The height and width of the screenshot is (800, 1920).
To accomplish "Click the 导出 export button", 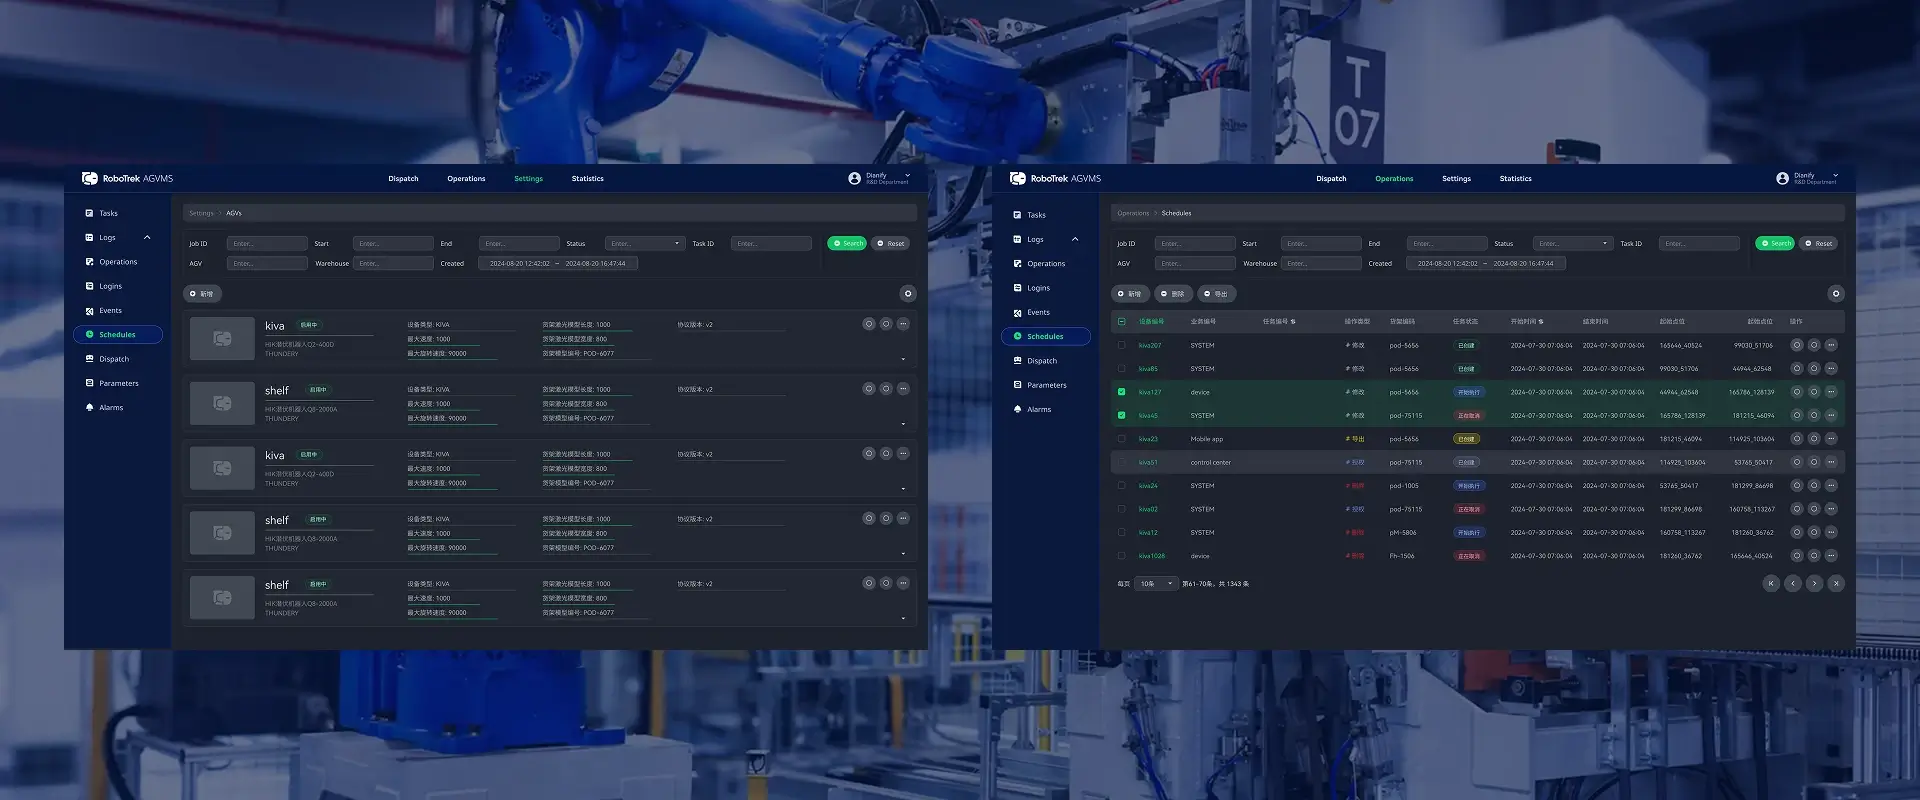I will pyautogui.click(x=1215, y=294).
